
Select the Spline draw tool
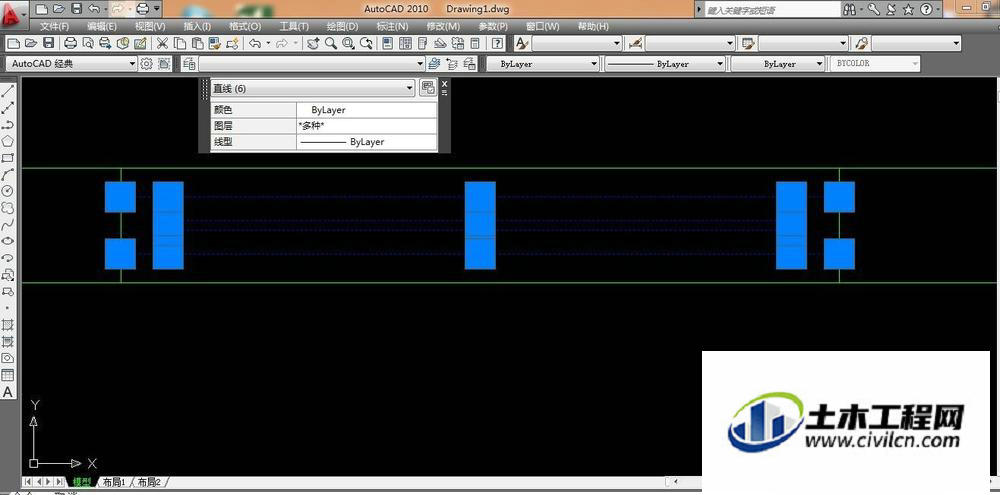pyautogui.click(x=8, y=225)
